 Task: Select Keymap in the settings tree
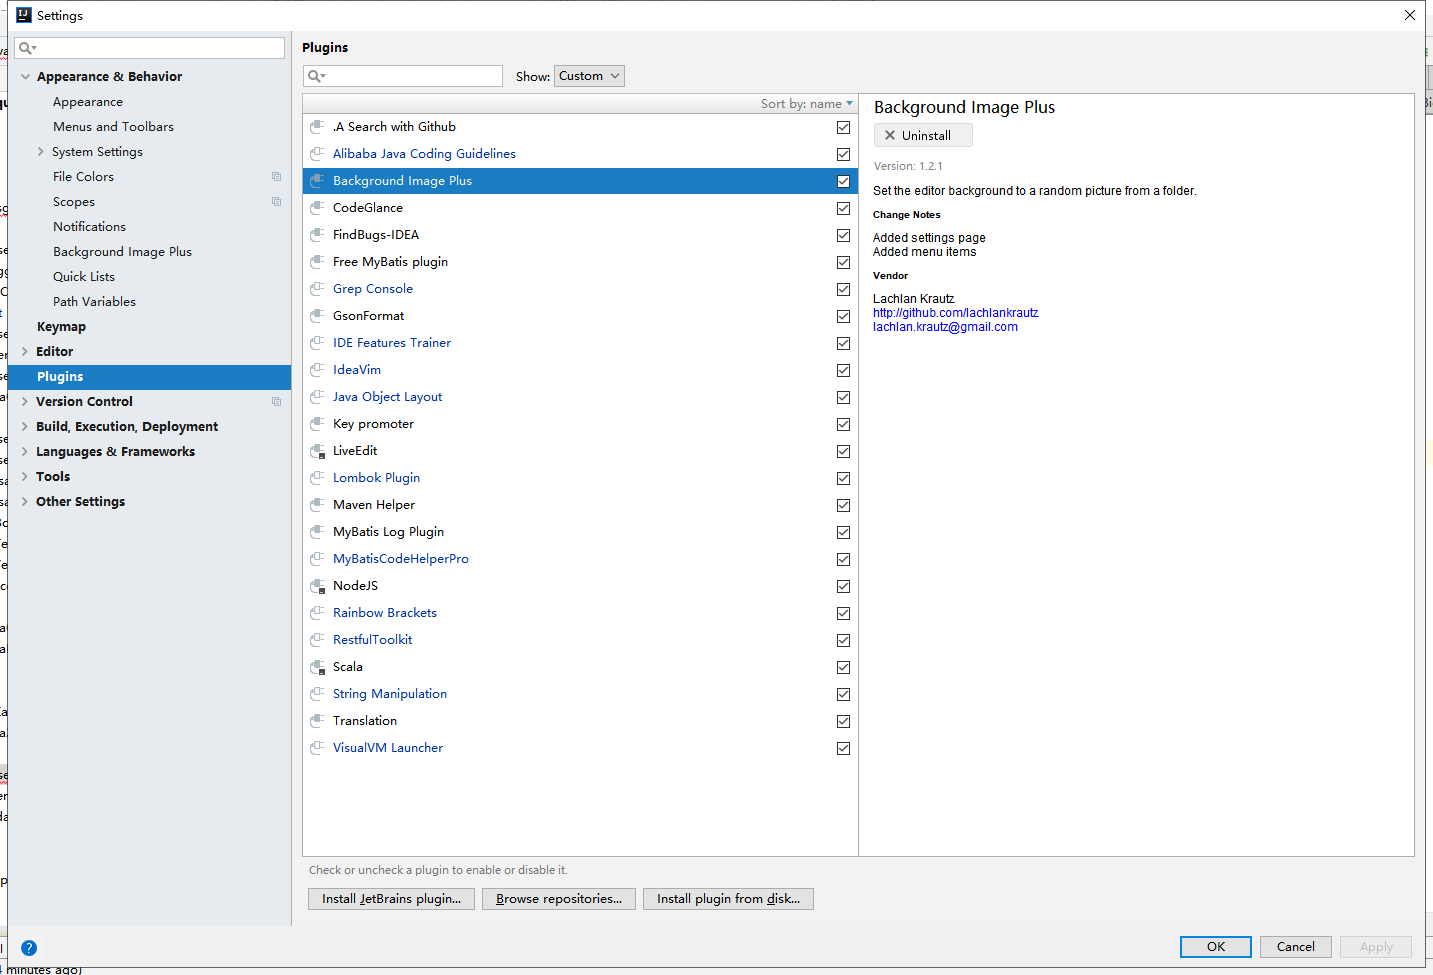click(x=61, y=327)
